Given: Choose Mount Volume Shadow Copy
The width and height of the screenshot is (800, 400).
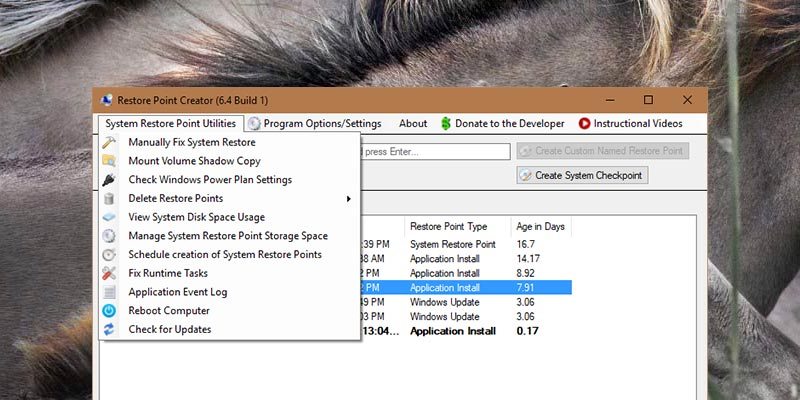Looking at the screenshot, I should coord(230,161).
